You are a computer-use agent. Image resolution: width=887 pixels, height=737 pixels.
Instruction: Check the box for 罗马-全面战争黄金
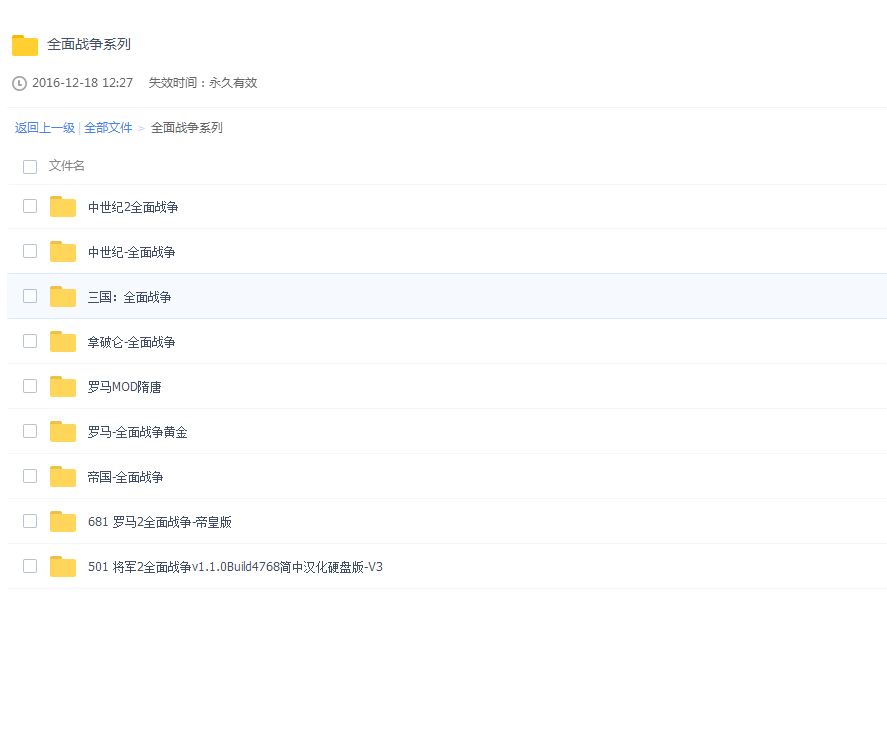(30, 431)
